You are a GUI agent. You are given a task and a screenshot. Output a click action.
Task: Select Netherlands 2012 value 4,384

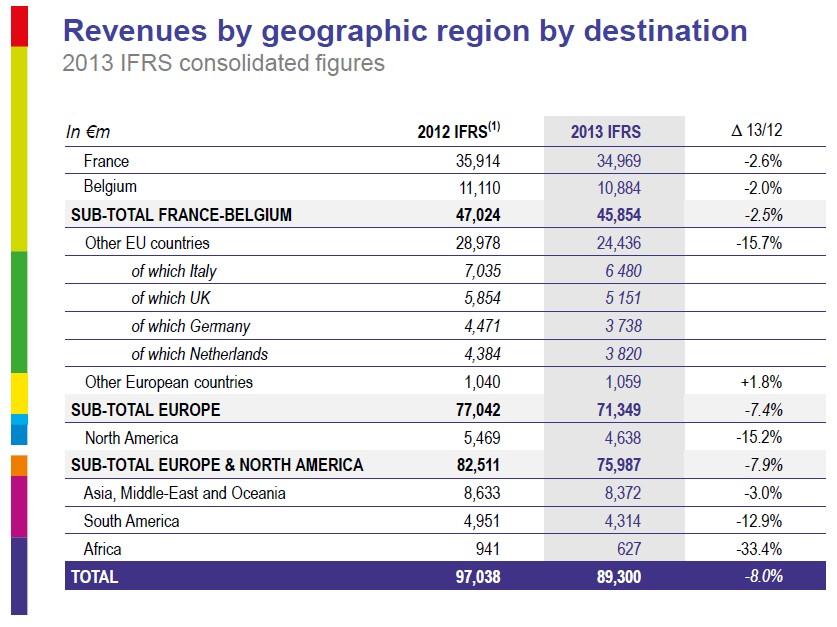click(483, 354)
